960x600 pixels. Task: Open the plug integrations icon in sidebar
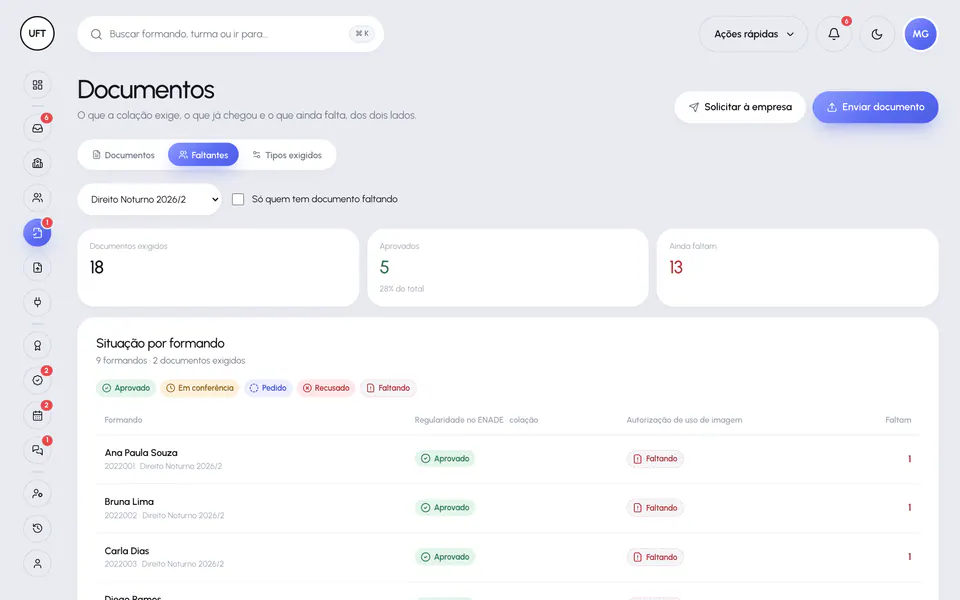37,302
